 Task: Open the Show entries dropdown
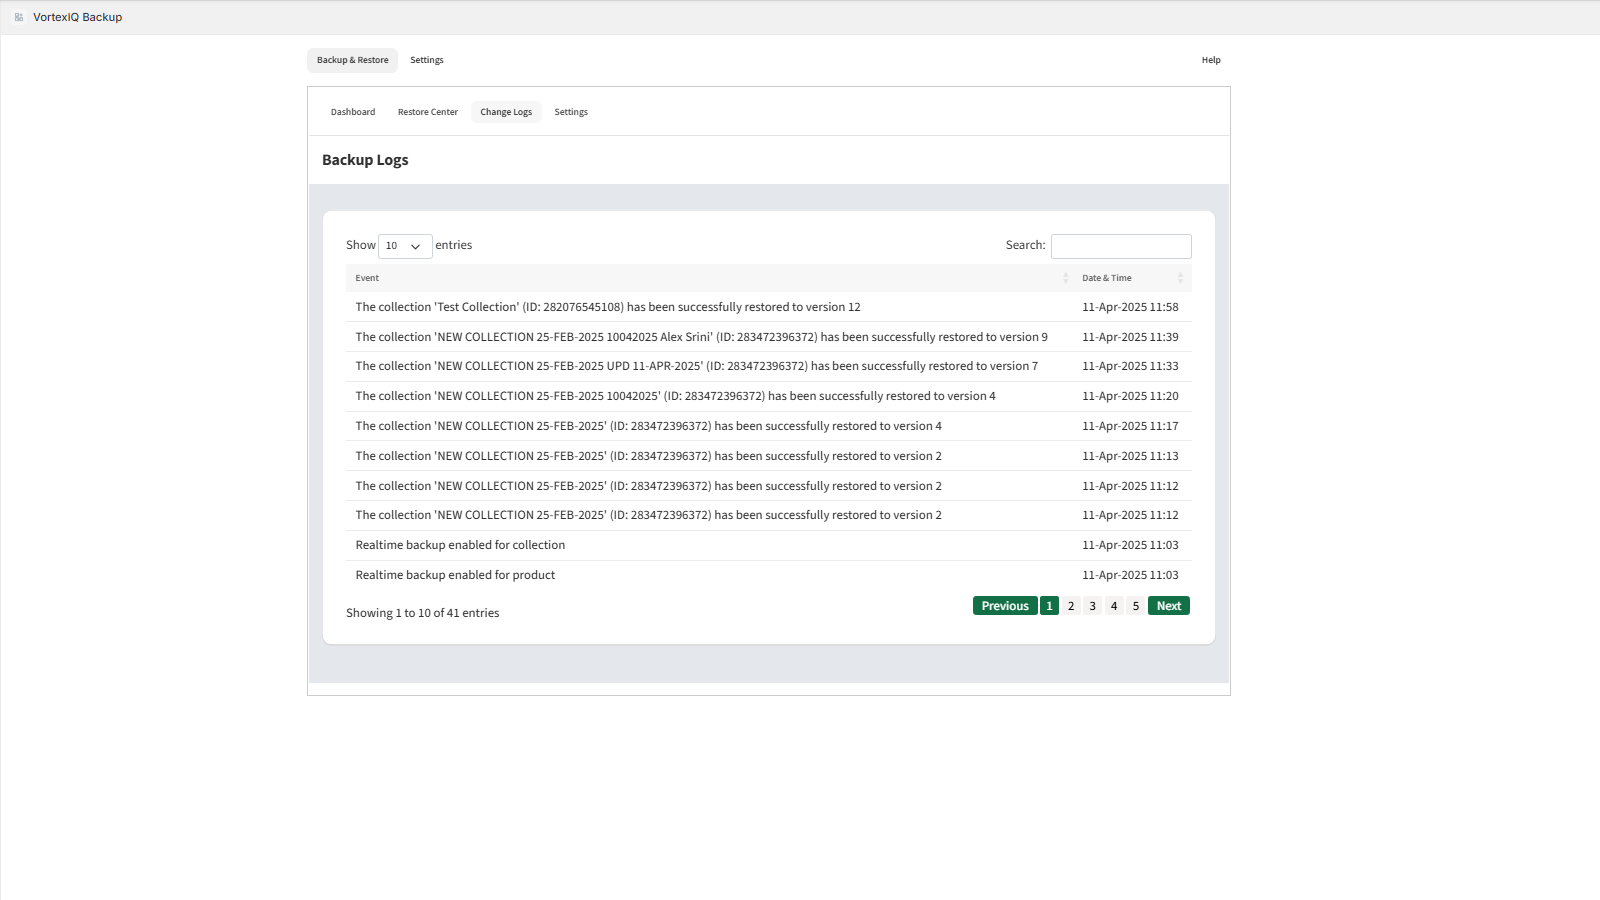404,246
